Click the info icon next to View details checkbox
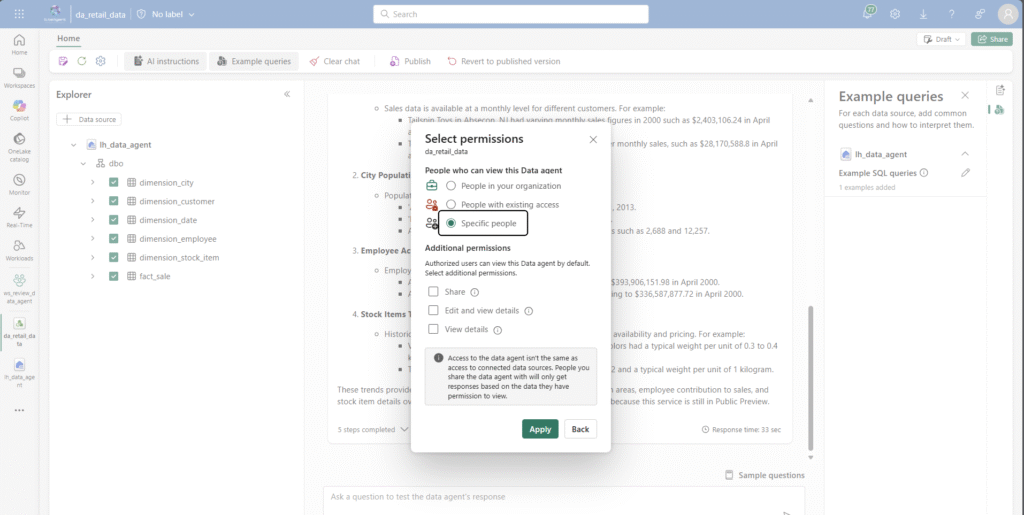Image resolution: width=1024 pixels, height=515 pixels. 497,330
